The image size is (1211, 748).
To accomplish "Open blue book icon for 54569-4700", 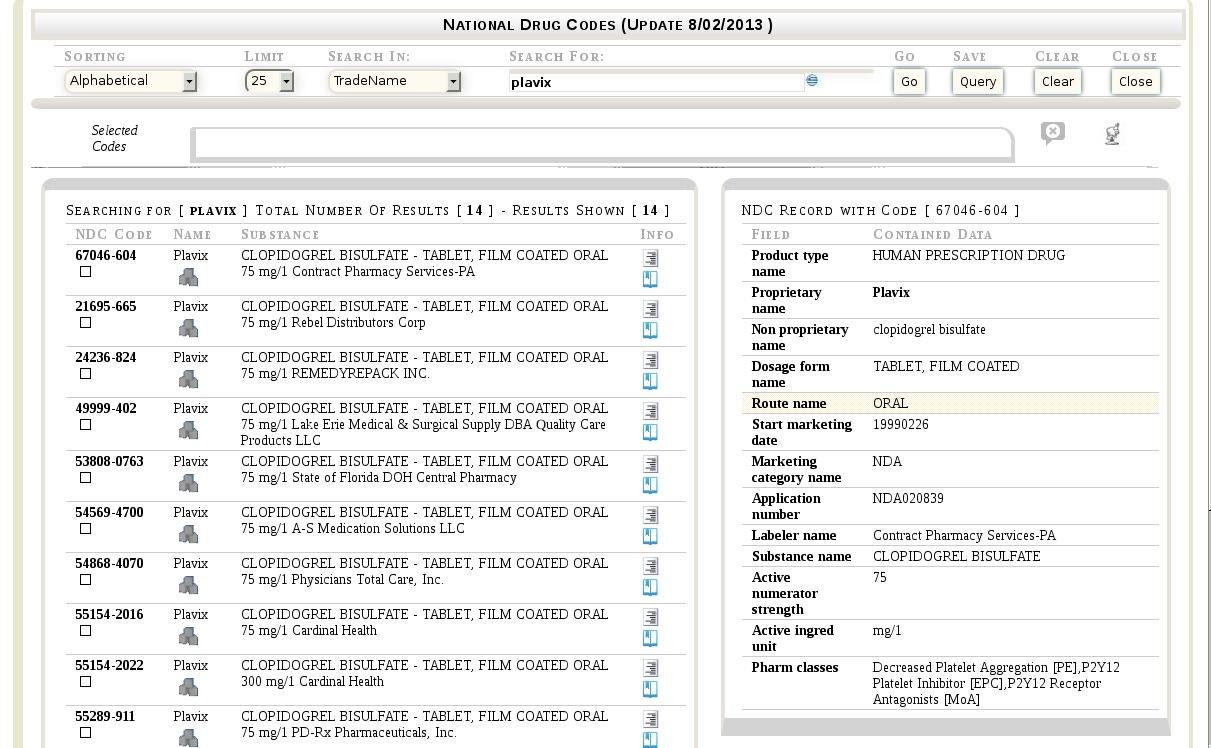I will pyautogui.click(x=650, y=537).
